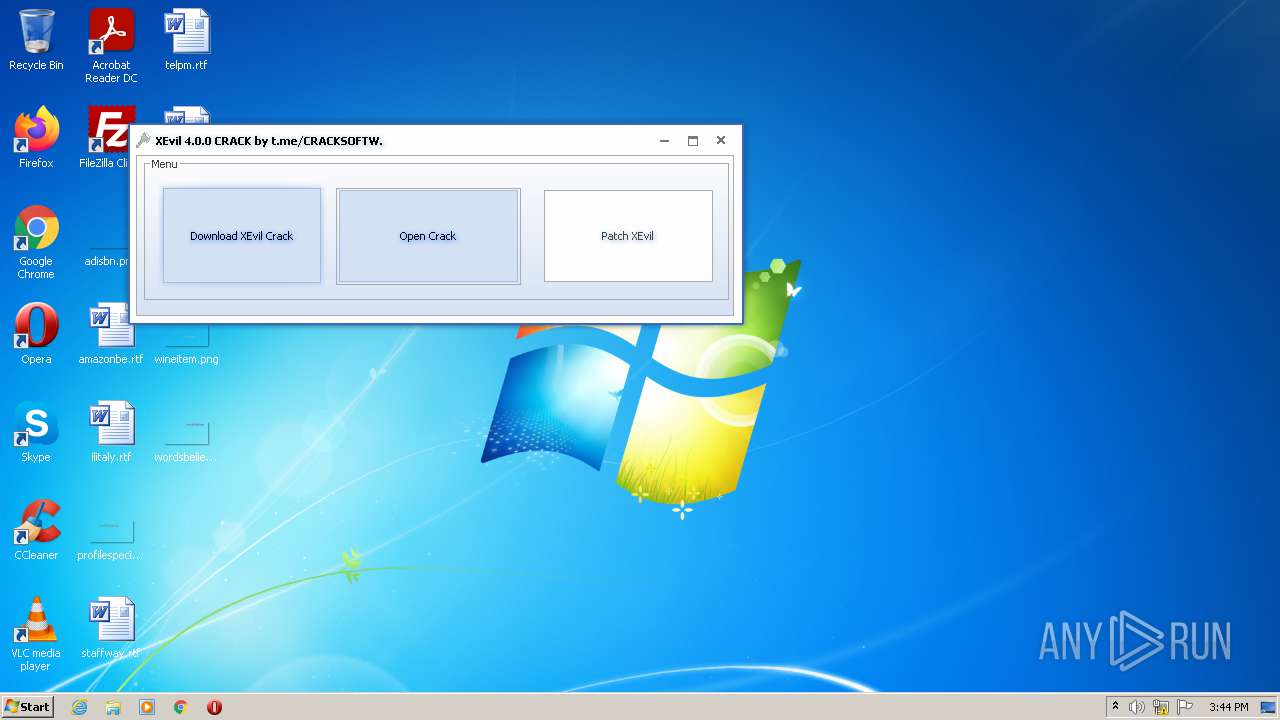This screenshot has height=720, width=1280.
Task: Open the Recycle Bin desktop icon
Action: (x=36, y=40)
